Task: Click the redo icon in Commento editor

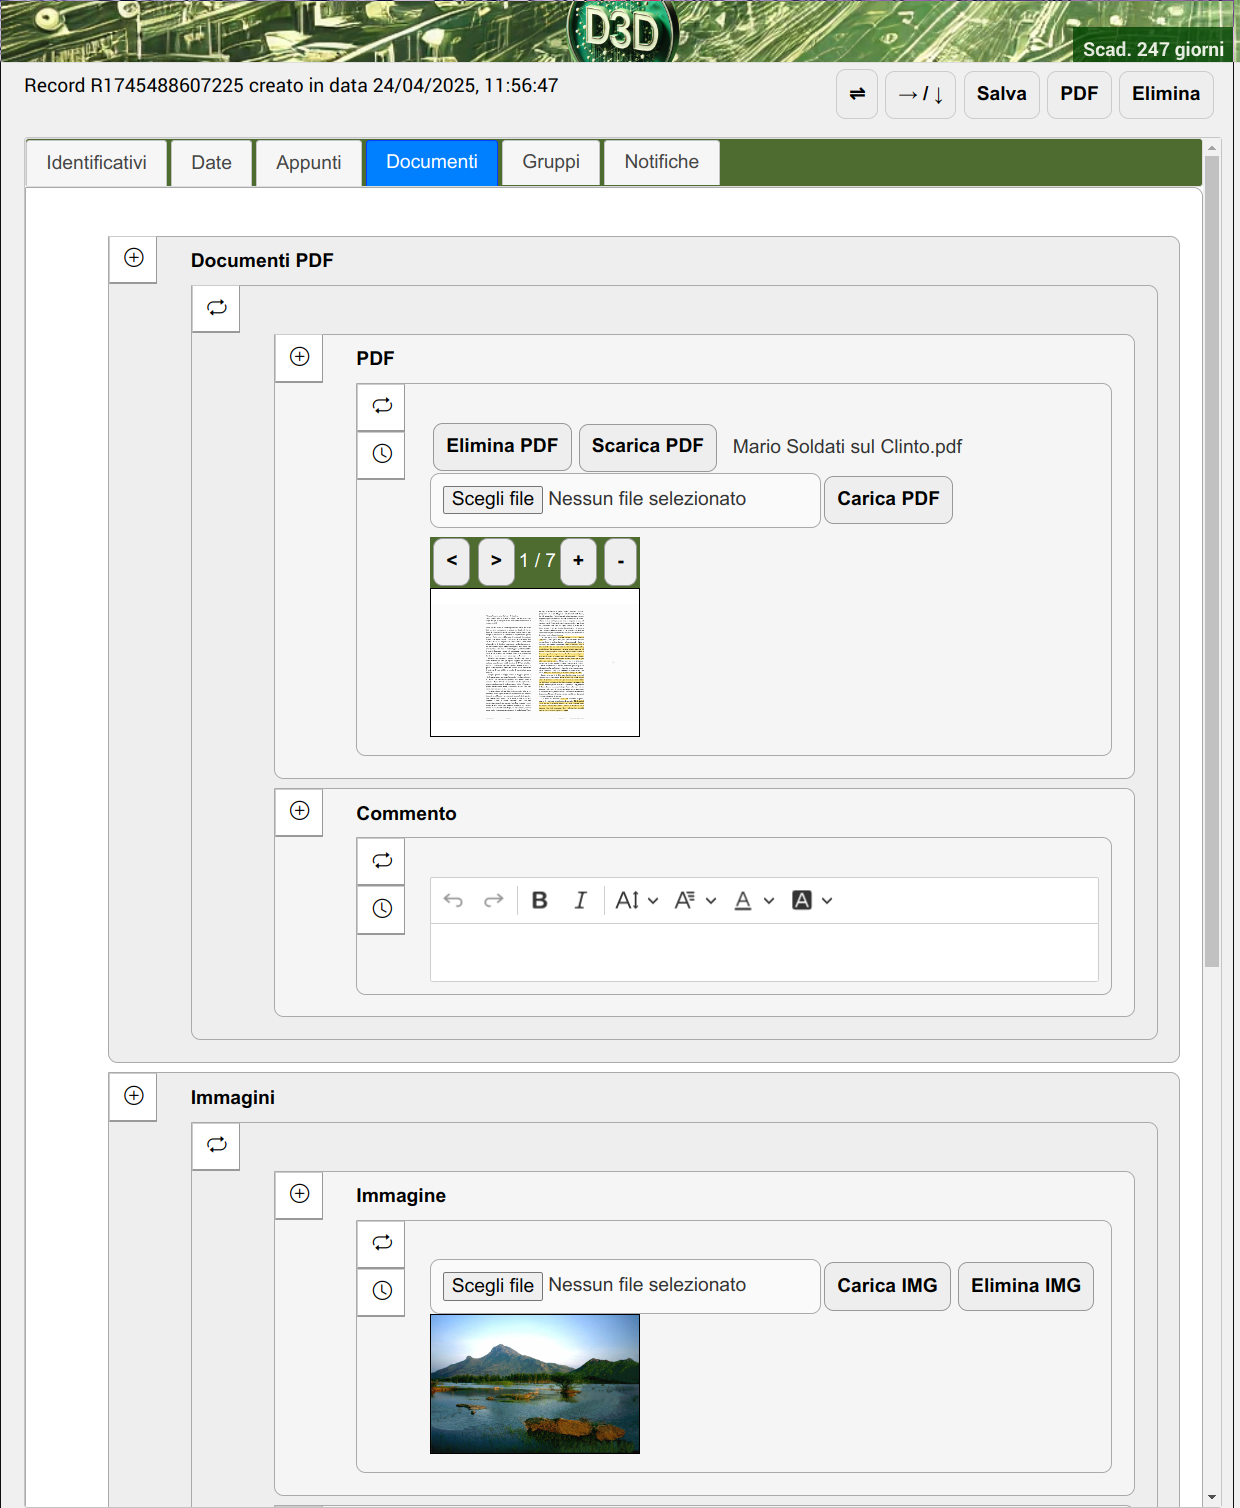Action: (x=493, y=901)
